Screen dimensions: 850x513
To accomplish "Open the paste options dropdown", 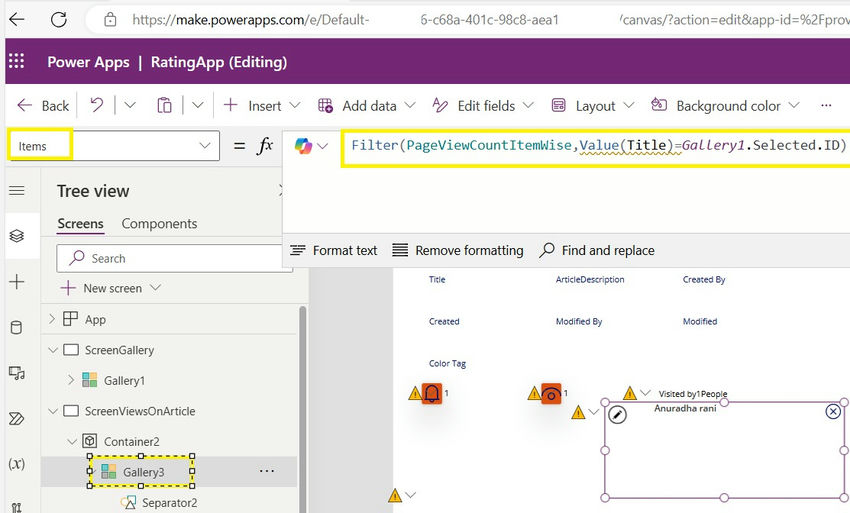I will 198,105.
